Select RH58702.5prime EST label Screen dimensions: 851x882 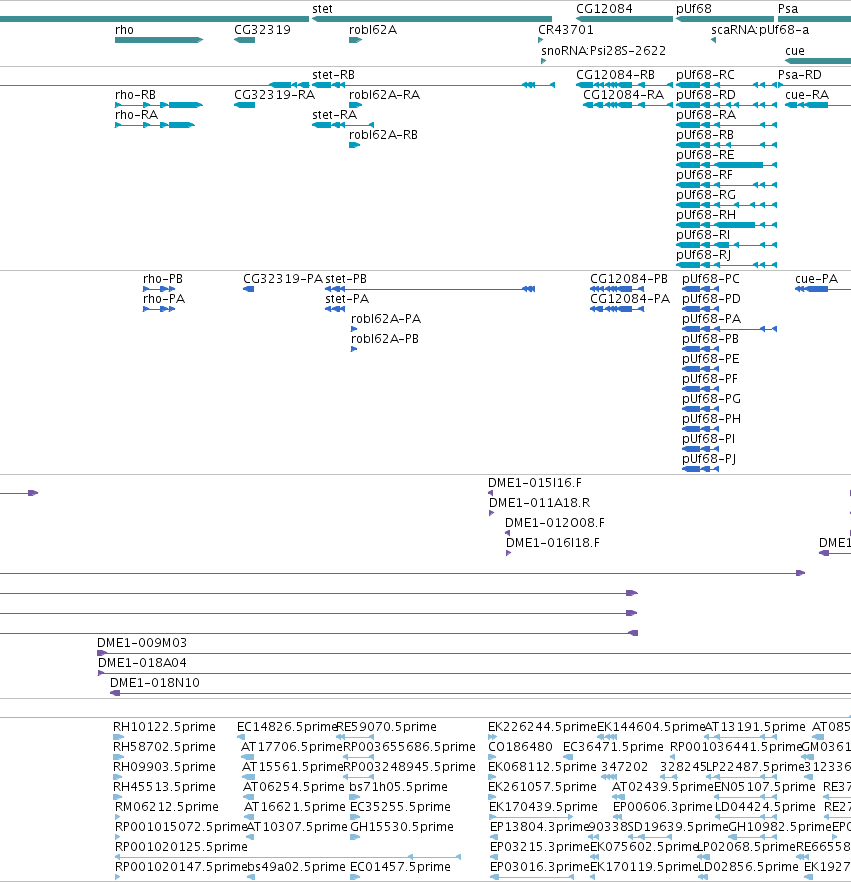coord(164,747)
